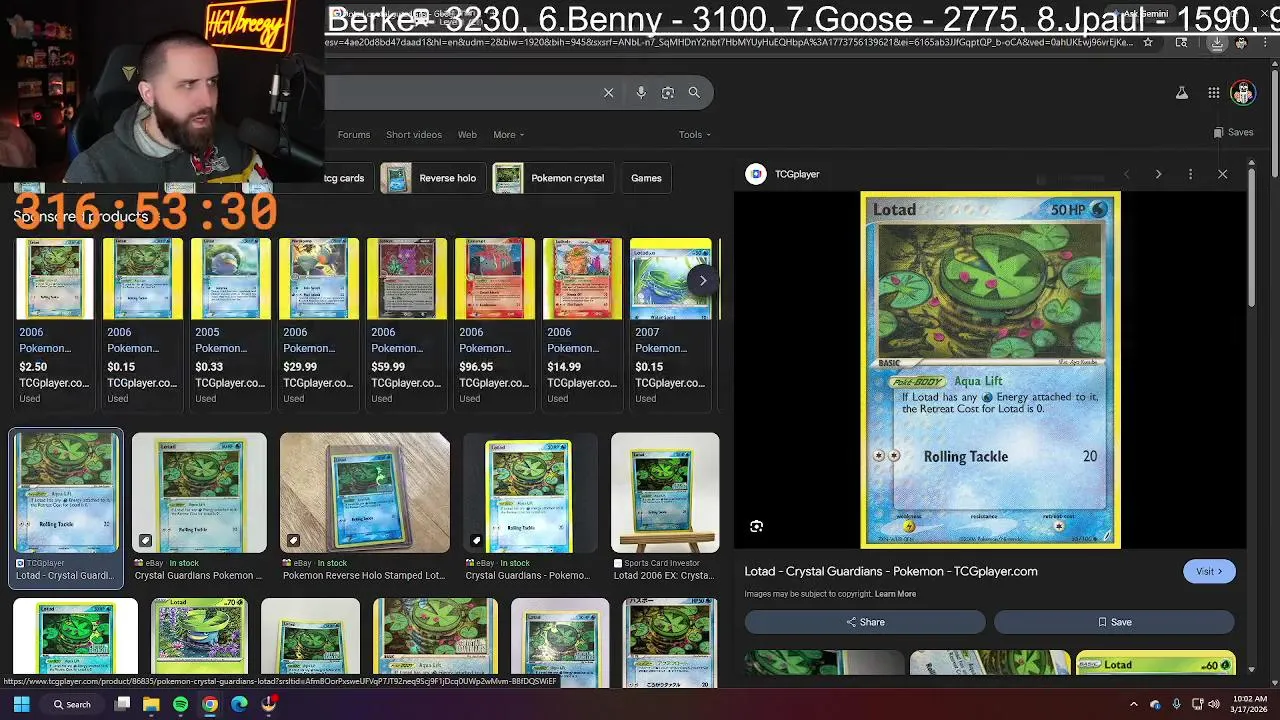The width and height of the screenshot is (1280, 720).
Task: Search inside image with Lens icon on preview
Action: [756, 526]
